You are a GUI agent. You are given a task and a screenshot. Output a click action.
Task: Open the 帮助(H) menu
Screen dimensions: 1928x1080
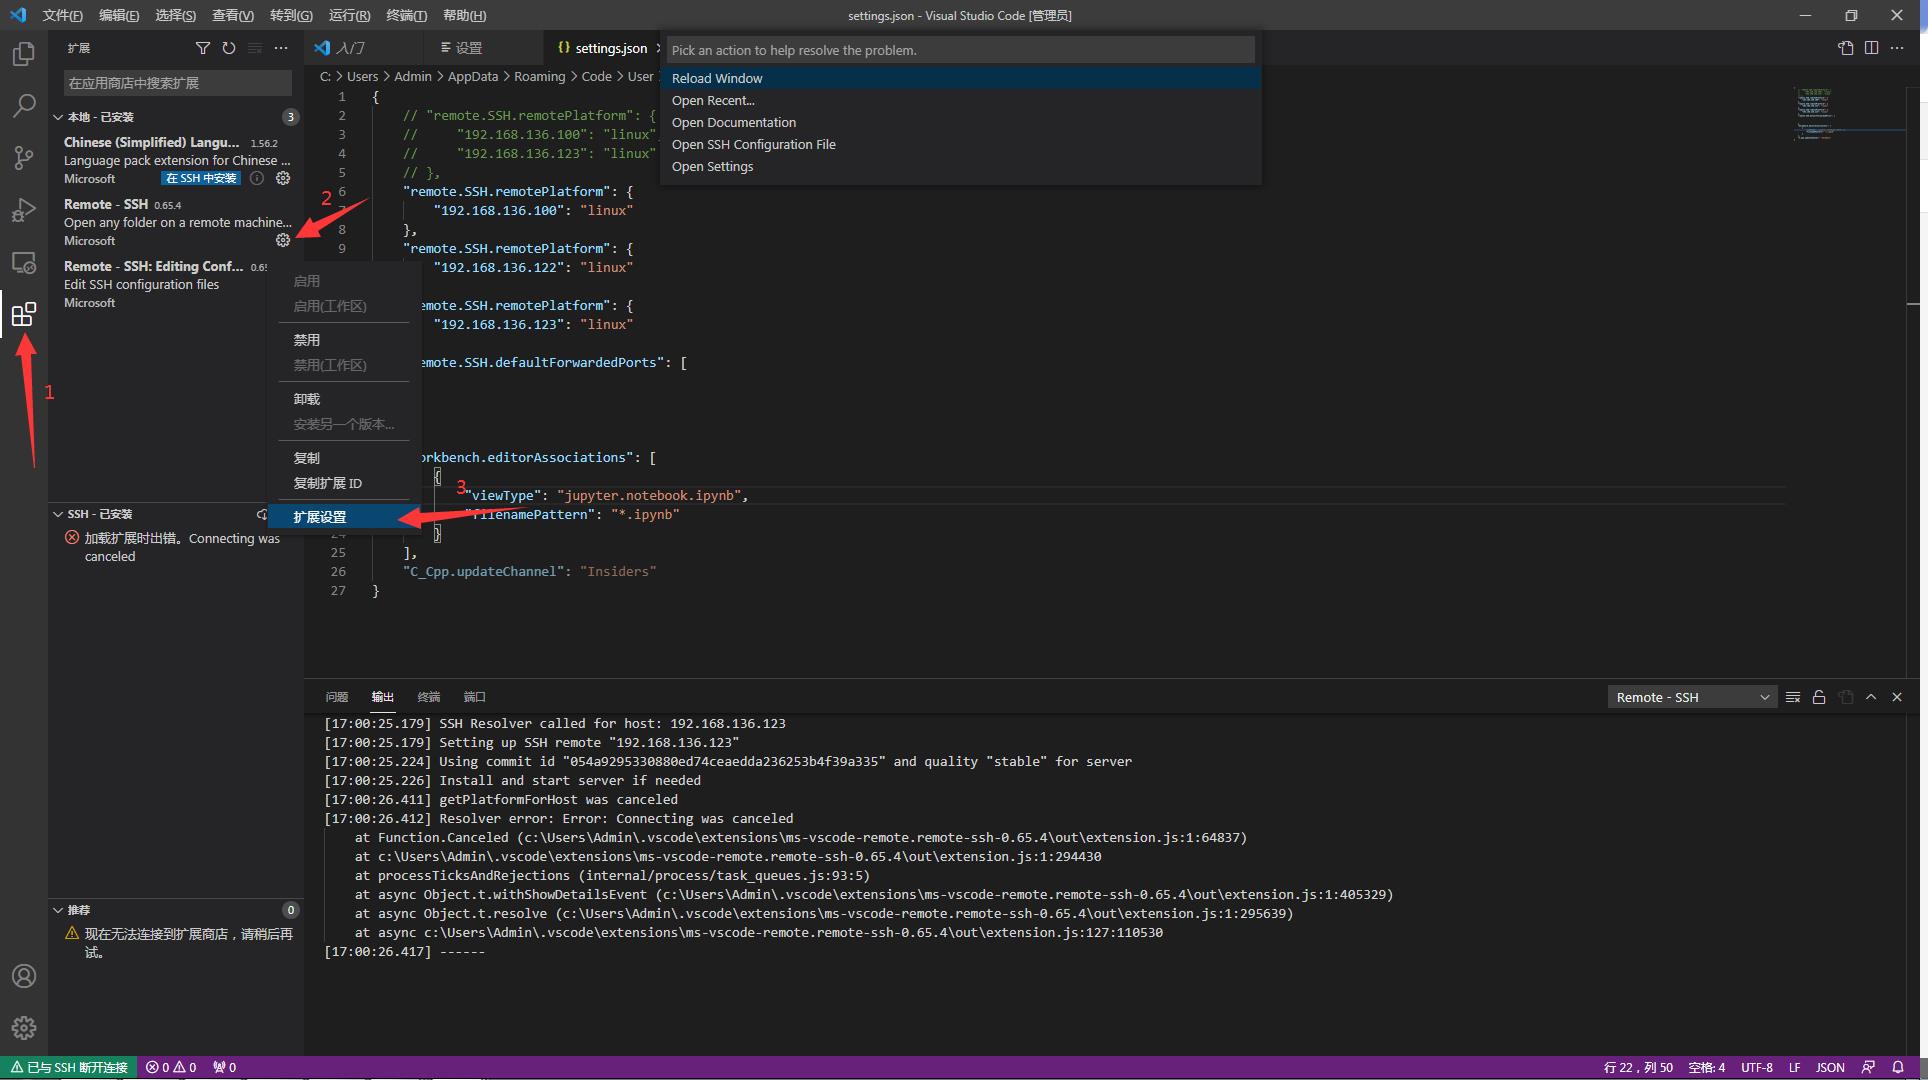click(x=464, y=15)
